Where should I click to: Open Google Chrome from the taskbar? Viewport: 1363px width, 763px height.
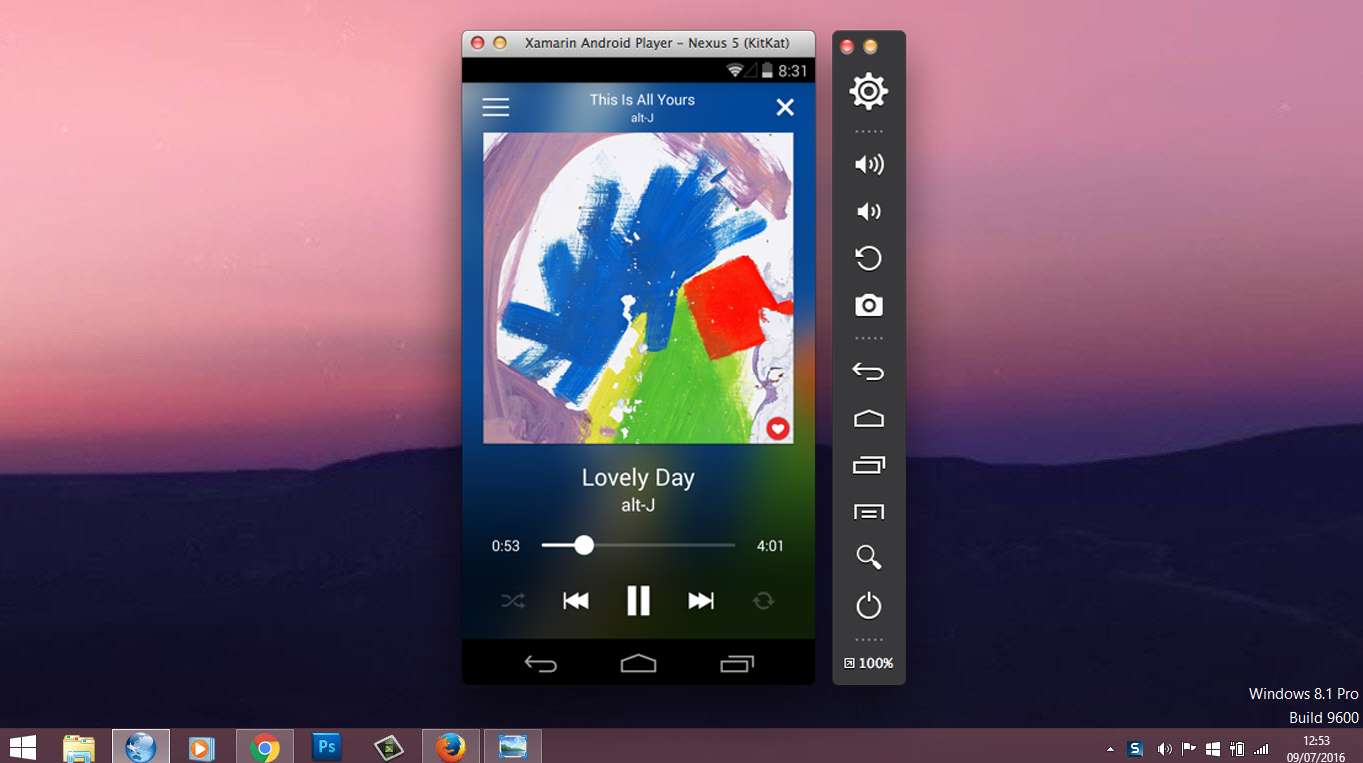pos(265,747)
